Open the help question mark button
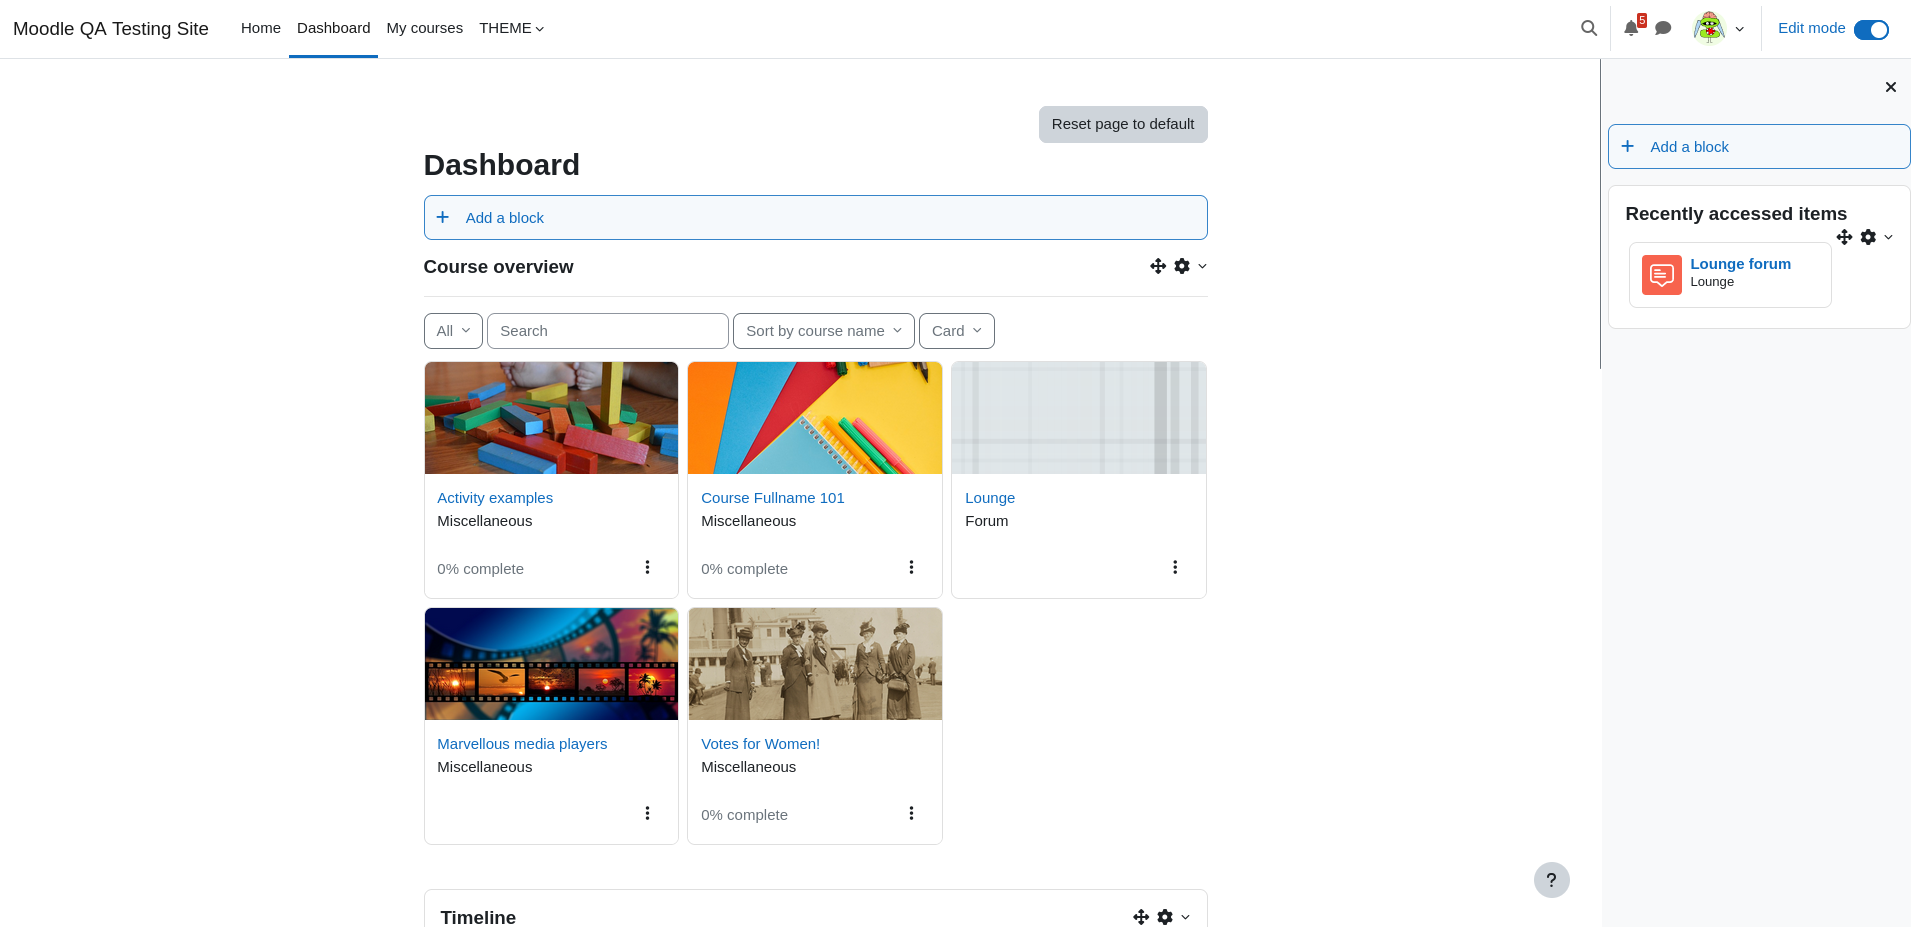The width and height of the screenshot is (1911, 927). click(x=1551, y=880)
